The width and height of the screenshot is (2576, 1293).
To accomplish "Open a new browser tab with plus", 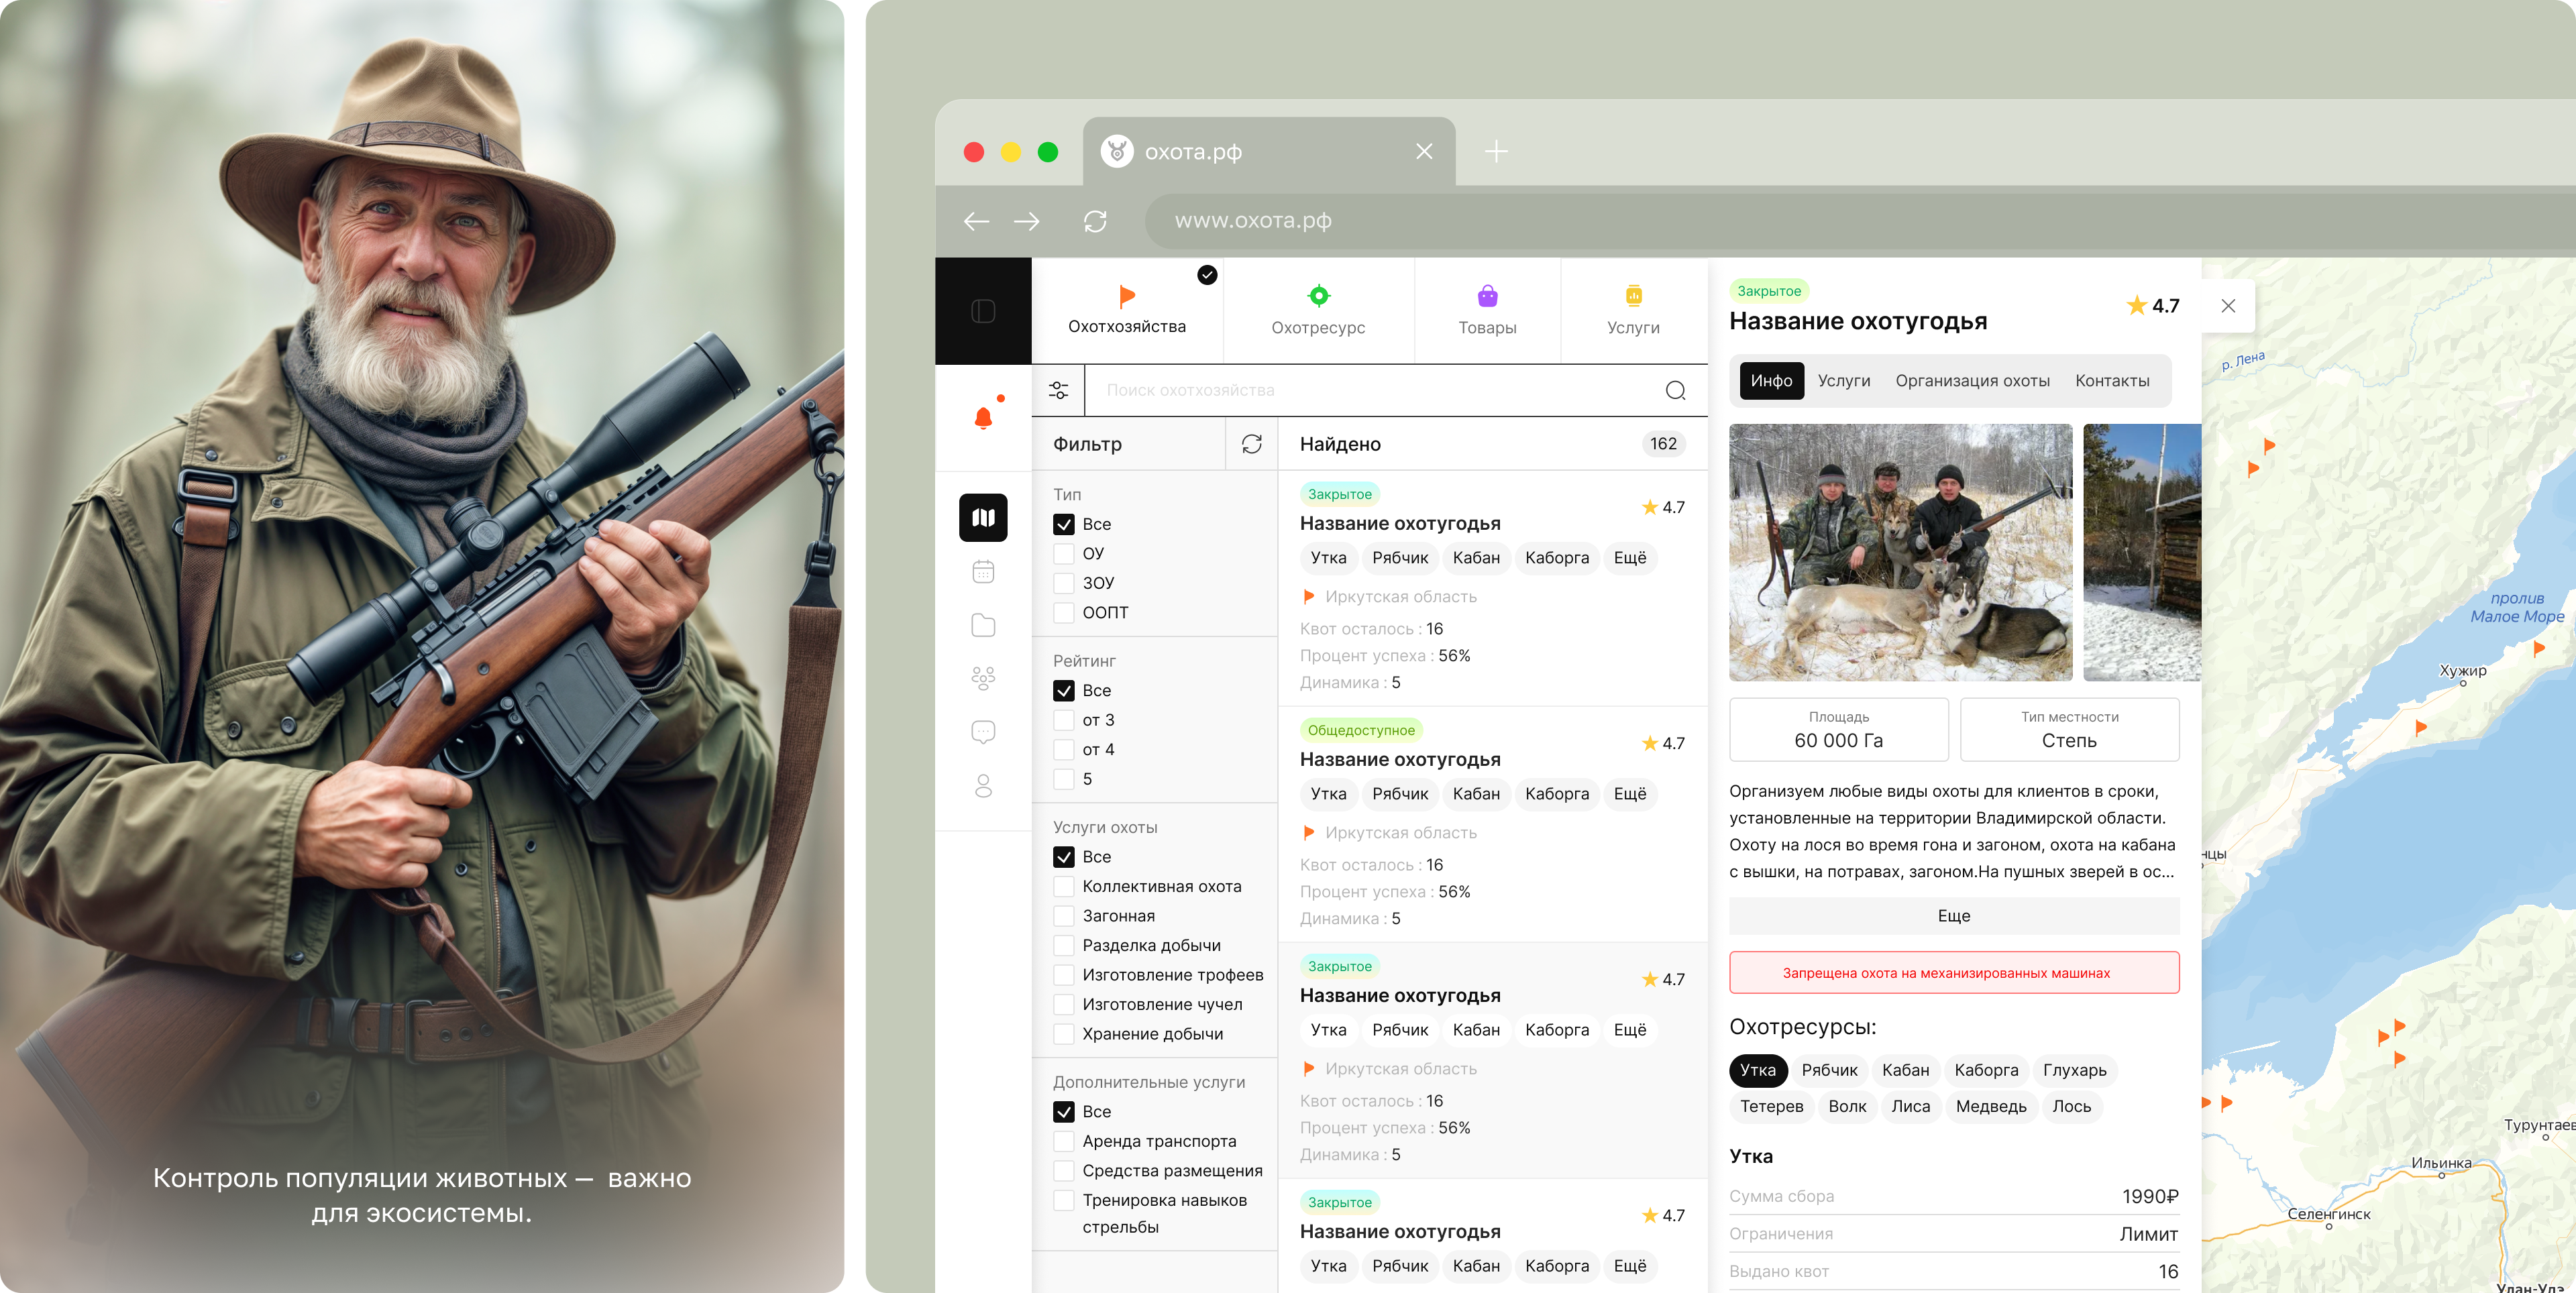I will pyautogui.click(x=1496, y=152).
